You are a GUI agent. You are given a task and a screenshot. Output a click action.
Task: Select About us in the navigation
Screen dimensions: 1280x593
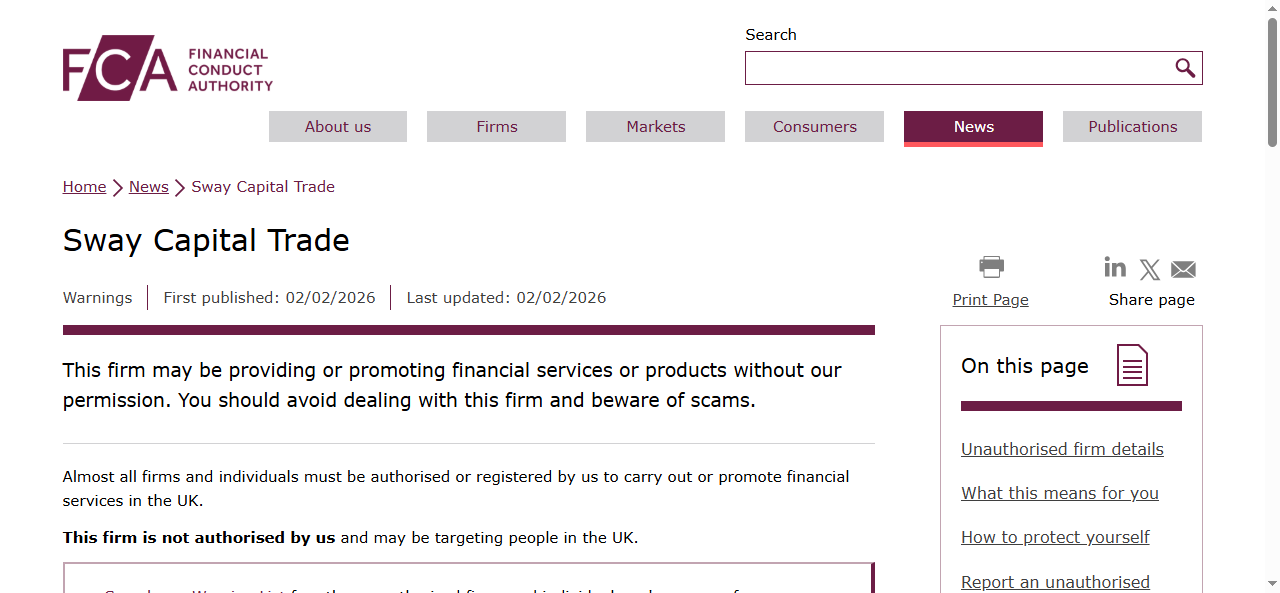click(x=337, y=126)
